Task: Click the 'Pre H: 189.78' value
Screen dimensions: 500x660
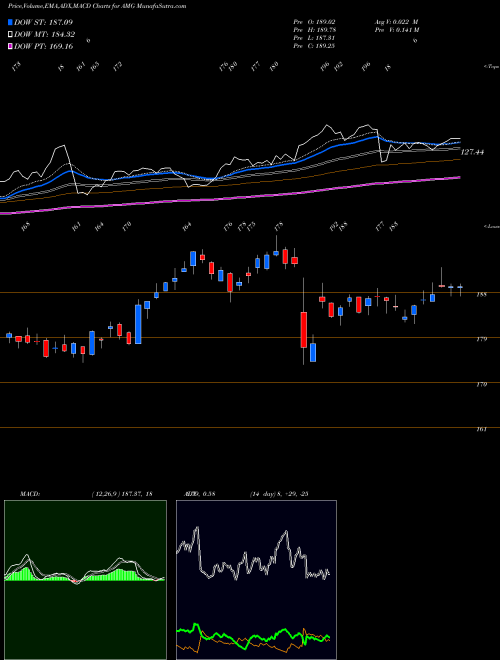Action: tap(314, 30)
